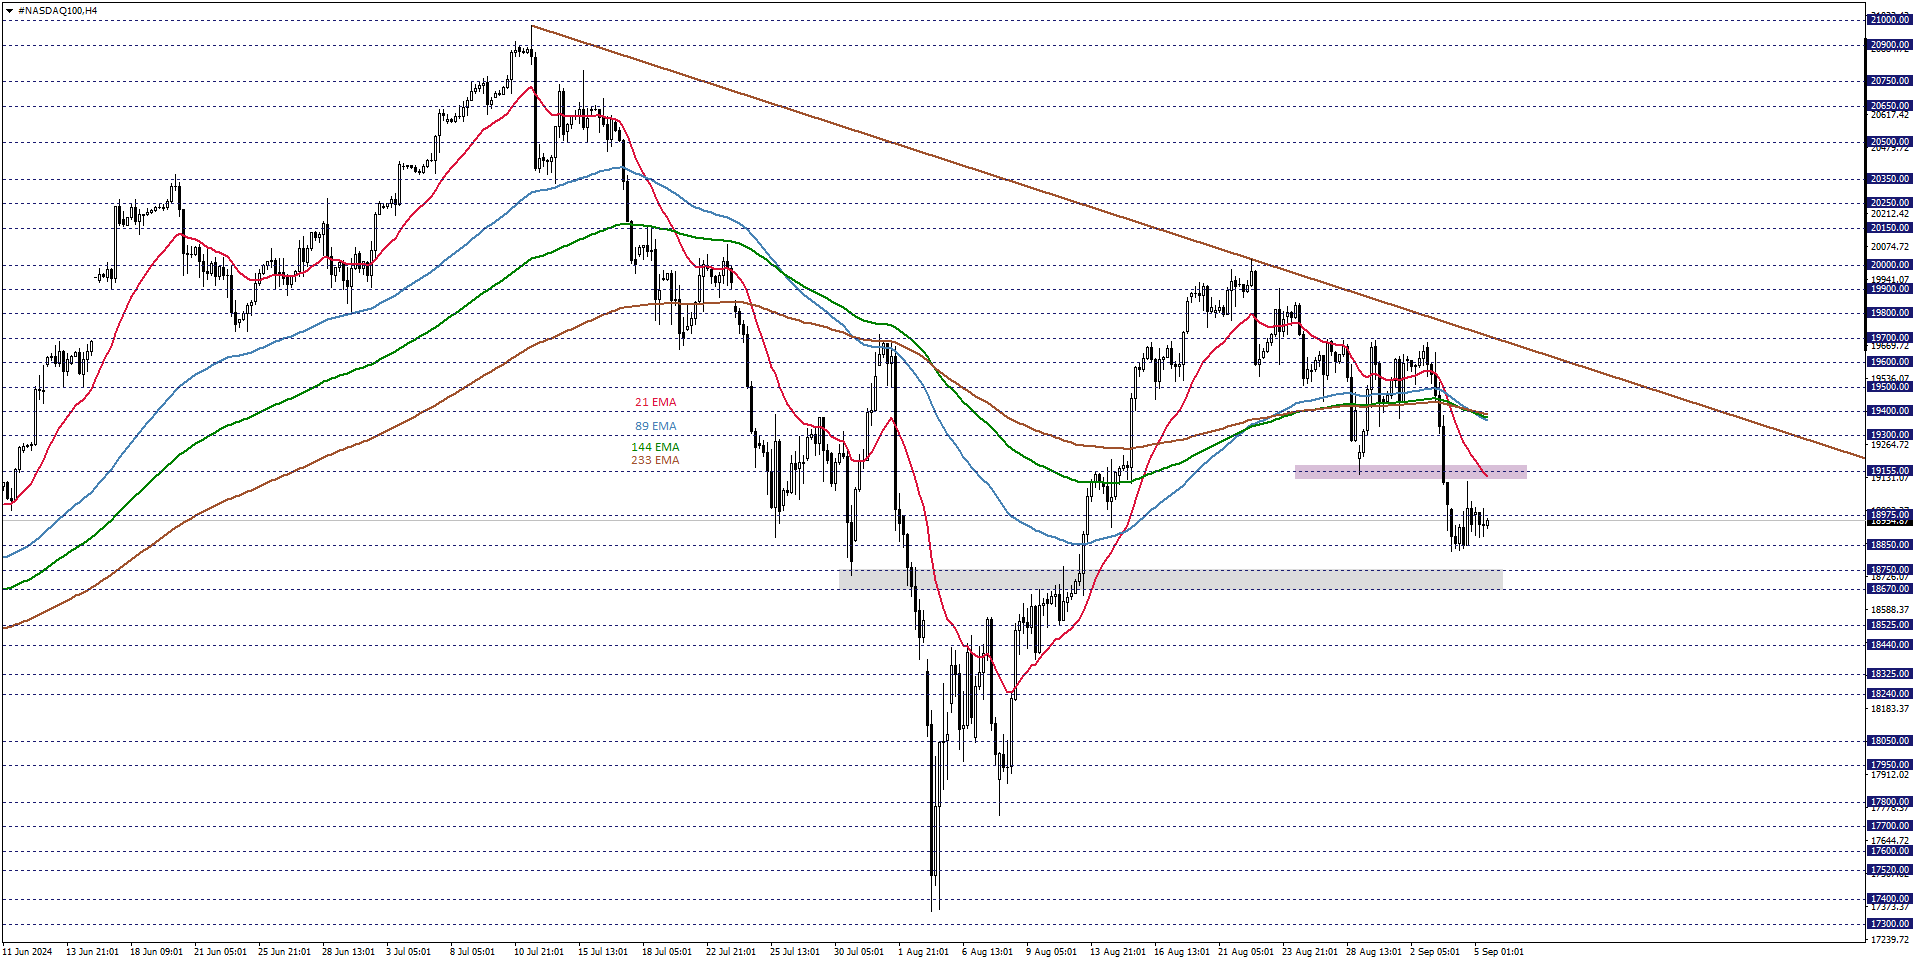
Task: Select the 21 EMA text label
Action: coord(655,402)
